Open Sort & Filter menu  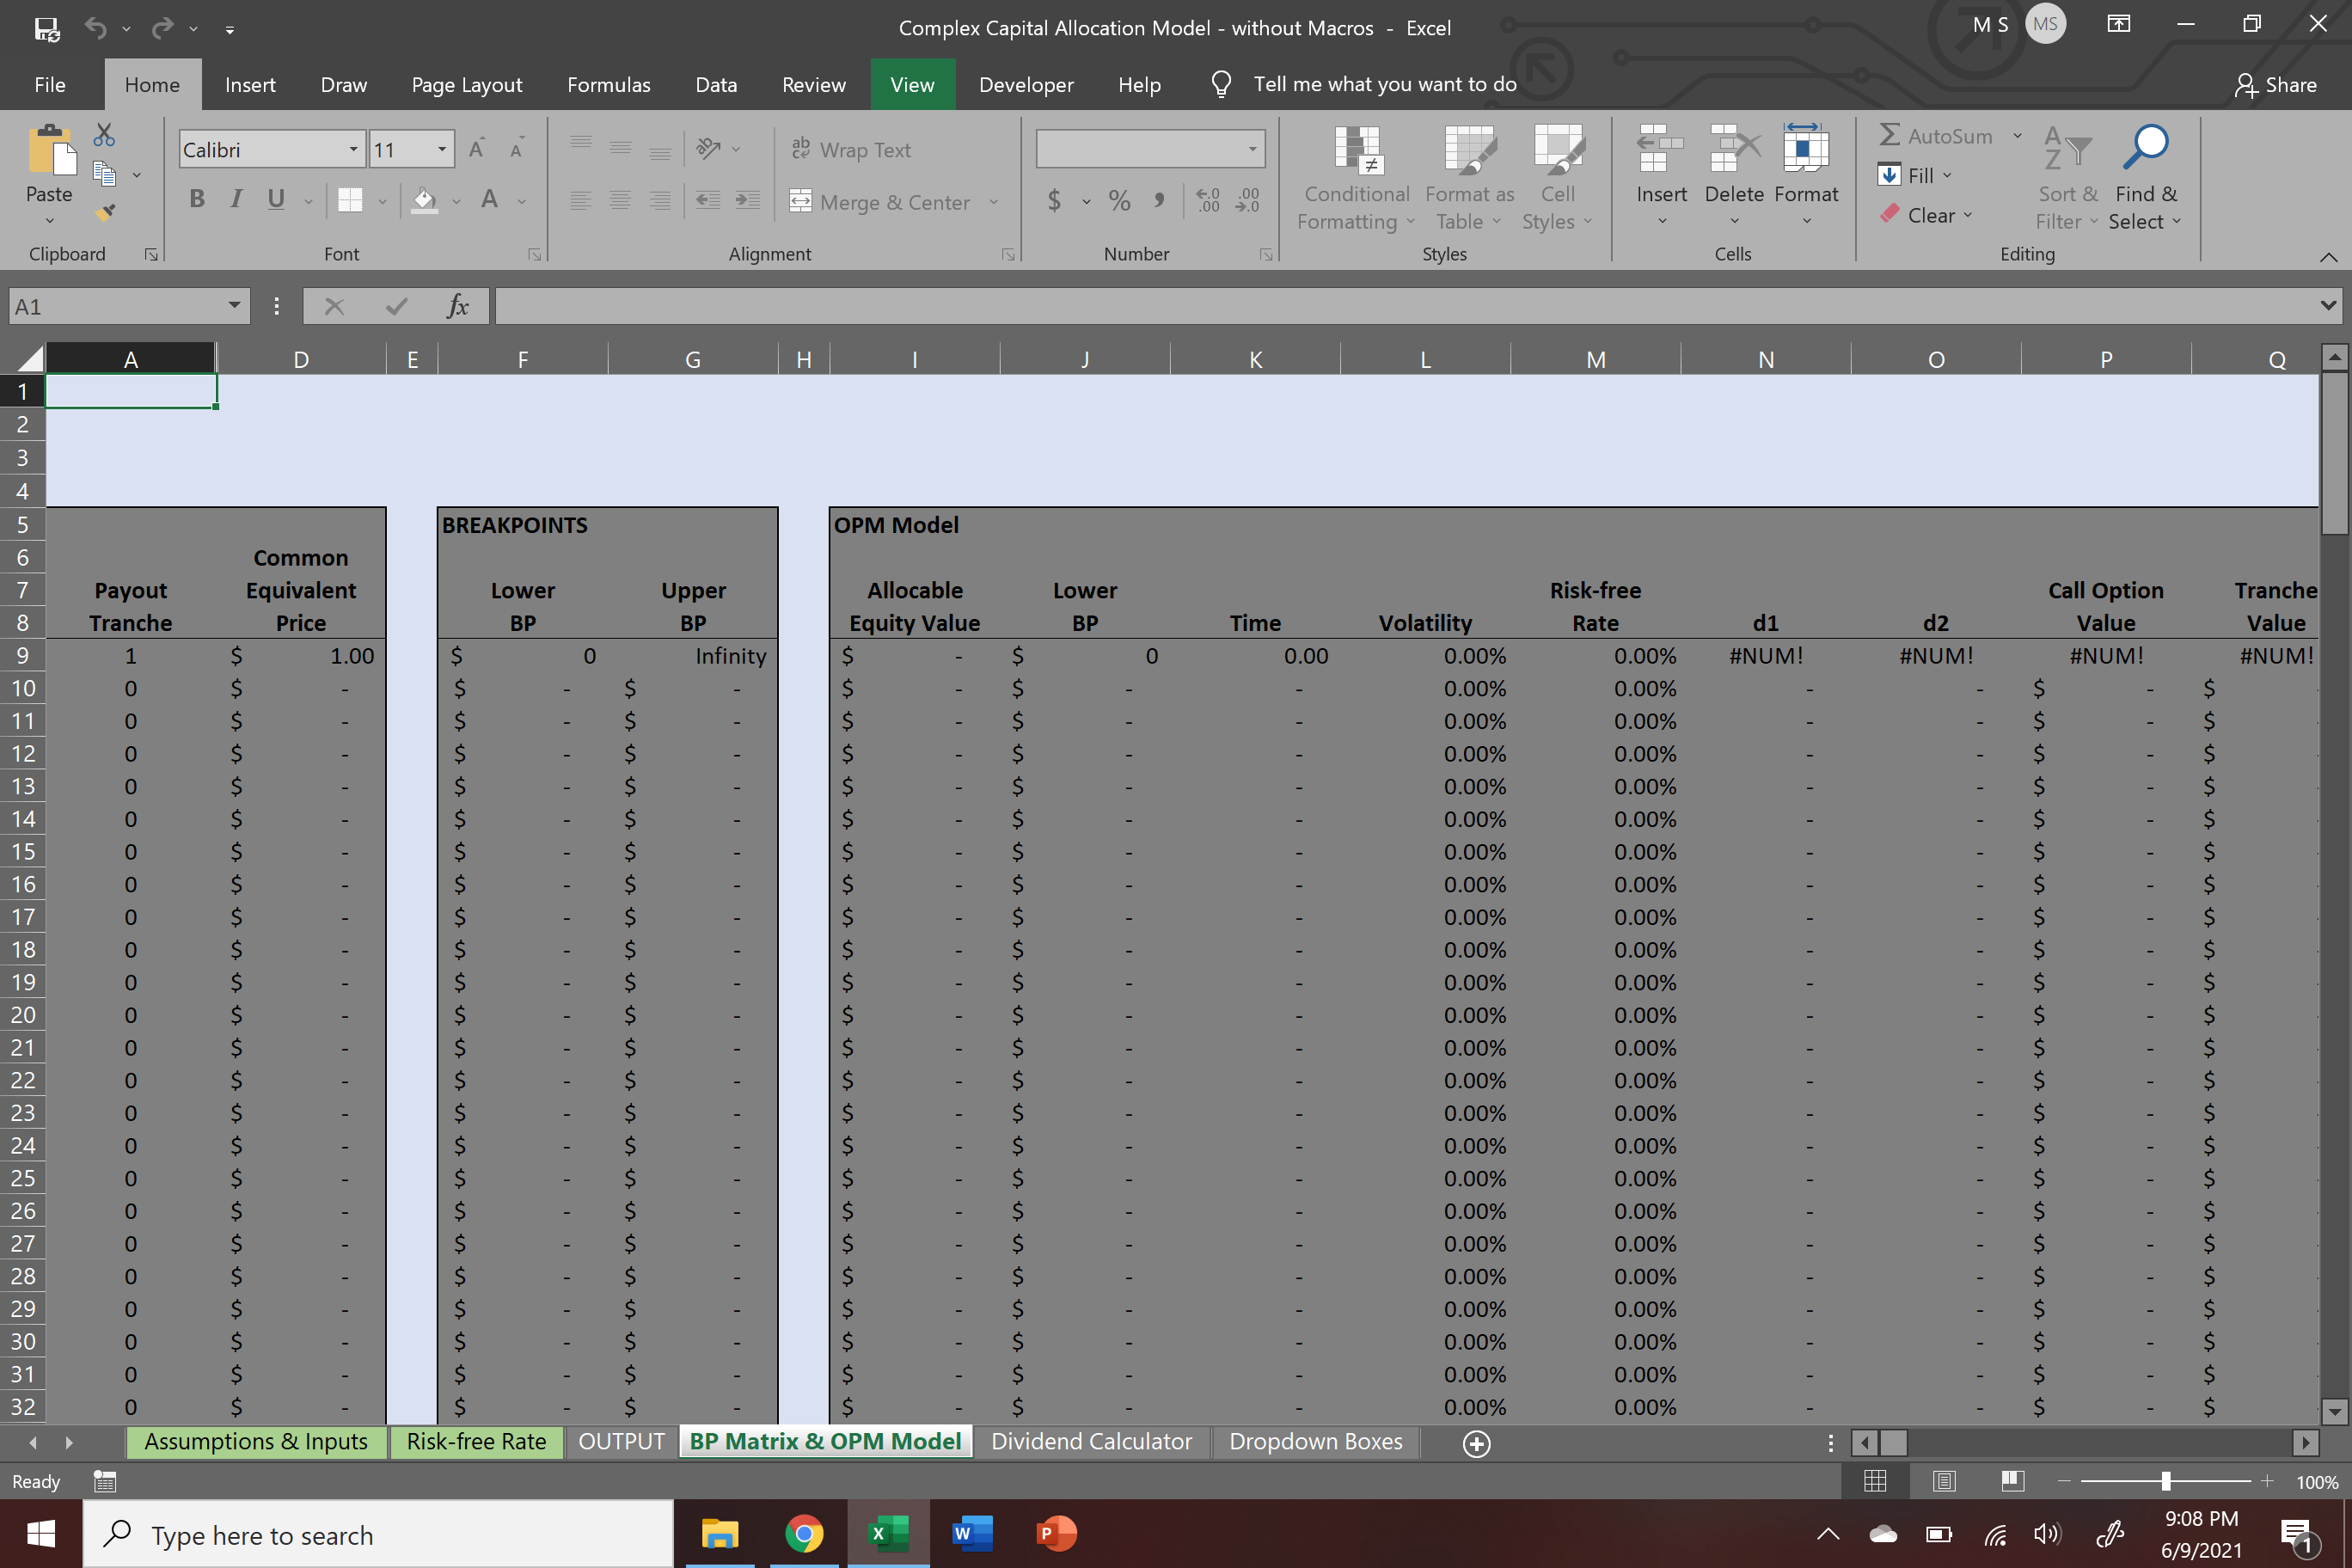pyautogui.click(x=2067, y=178)
